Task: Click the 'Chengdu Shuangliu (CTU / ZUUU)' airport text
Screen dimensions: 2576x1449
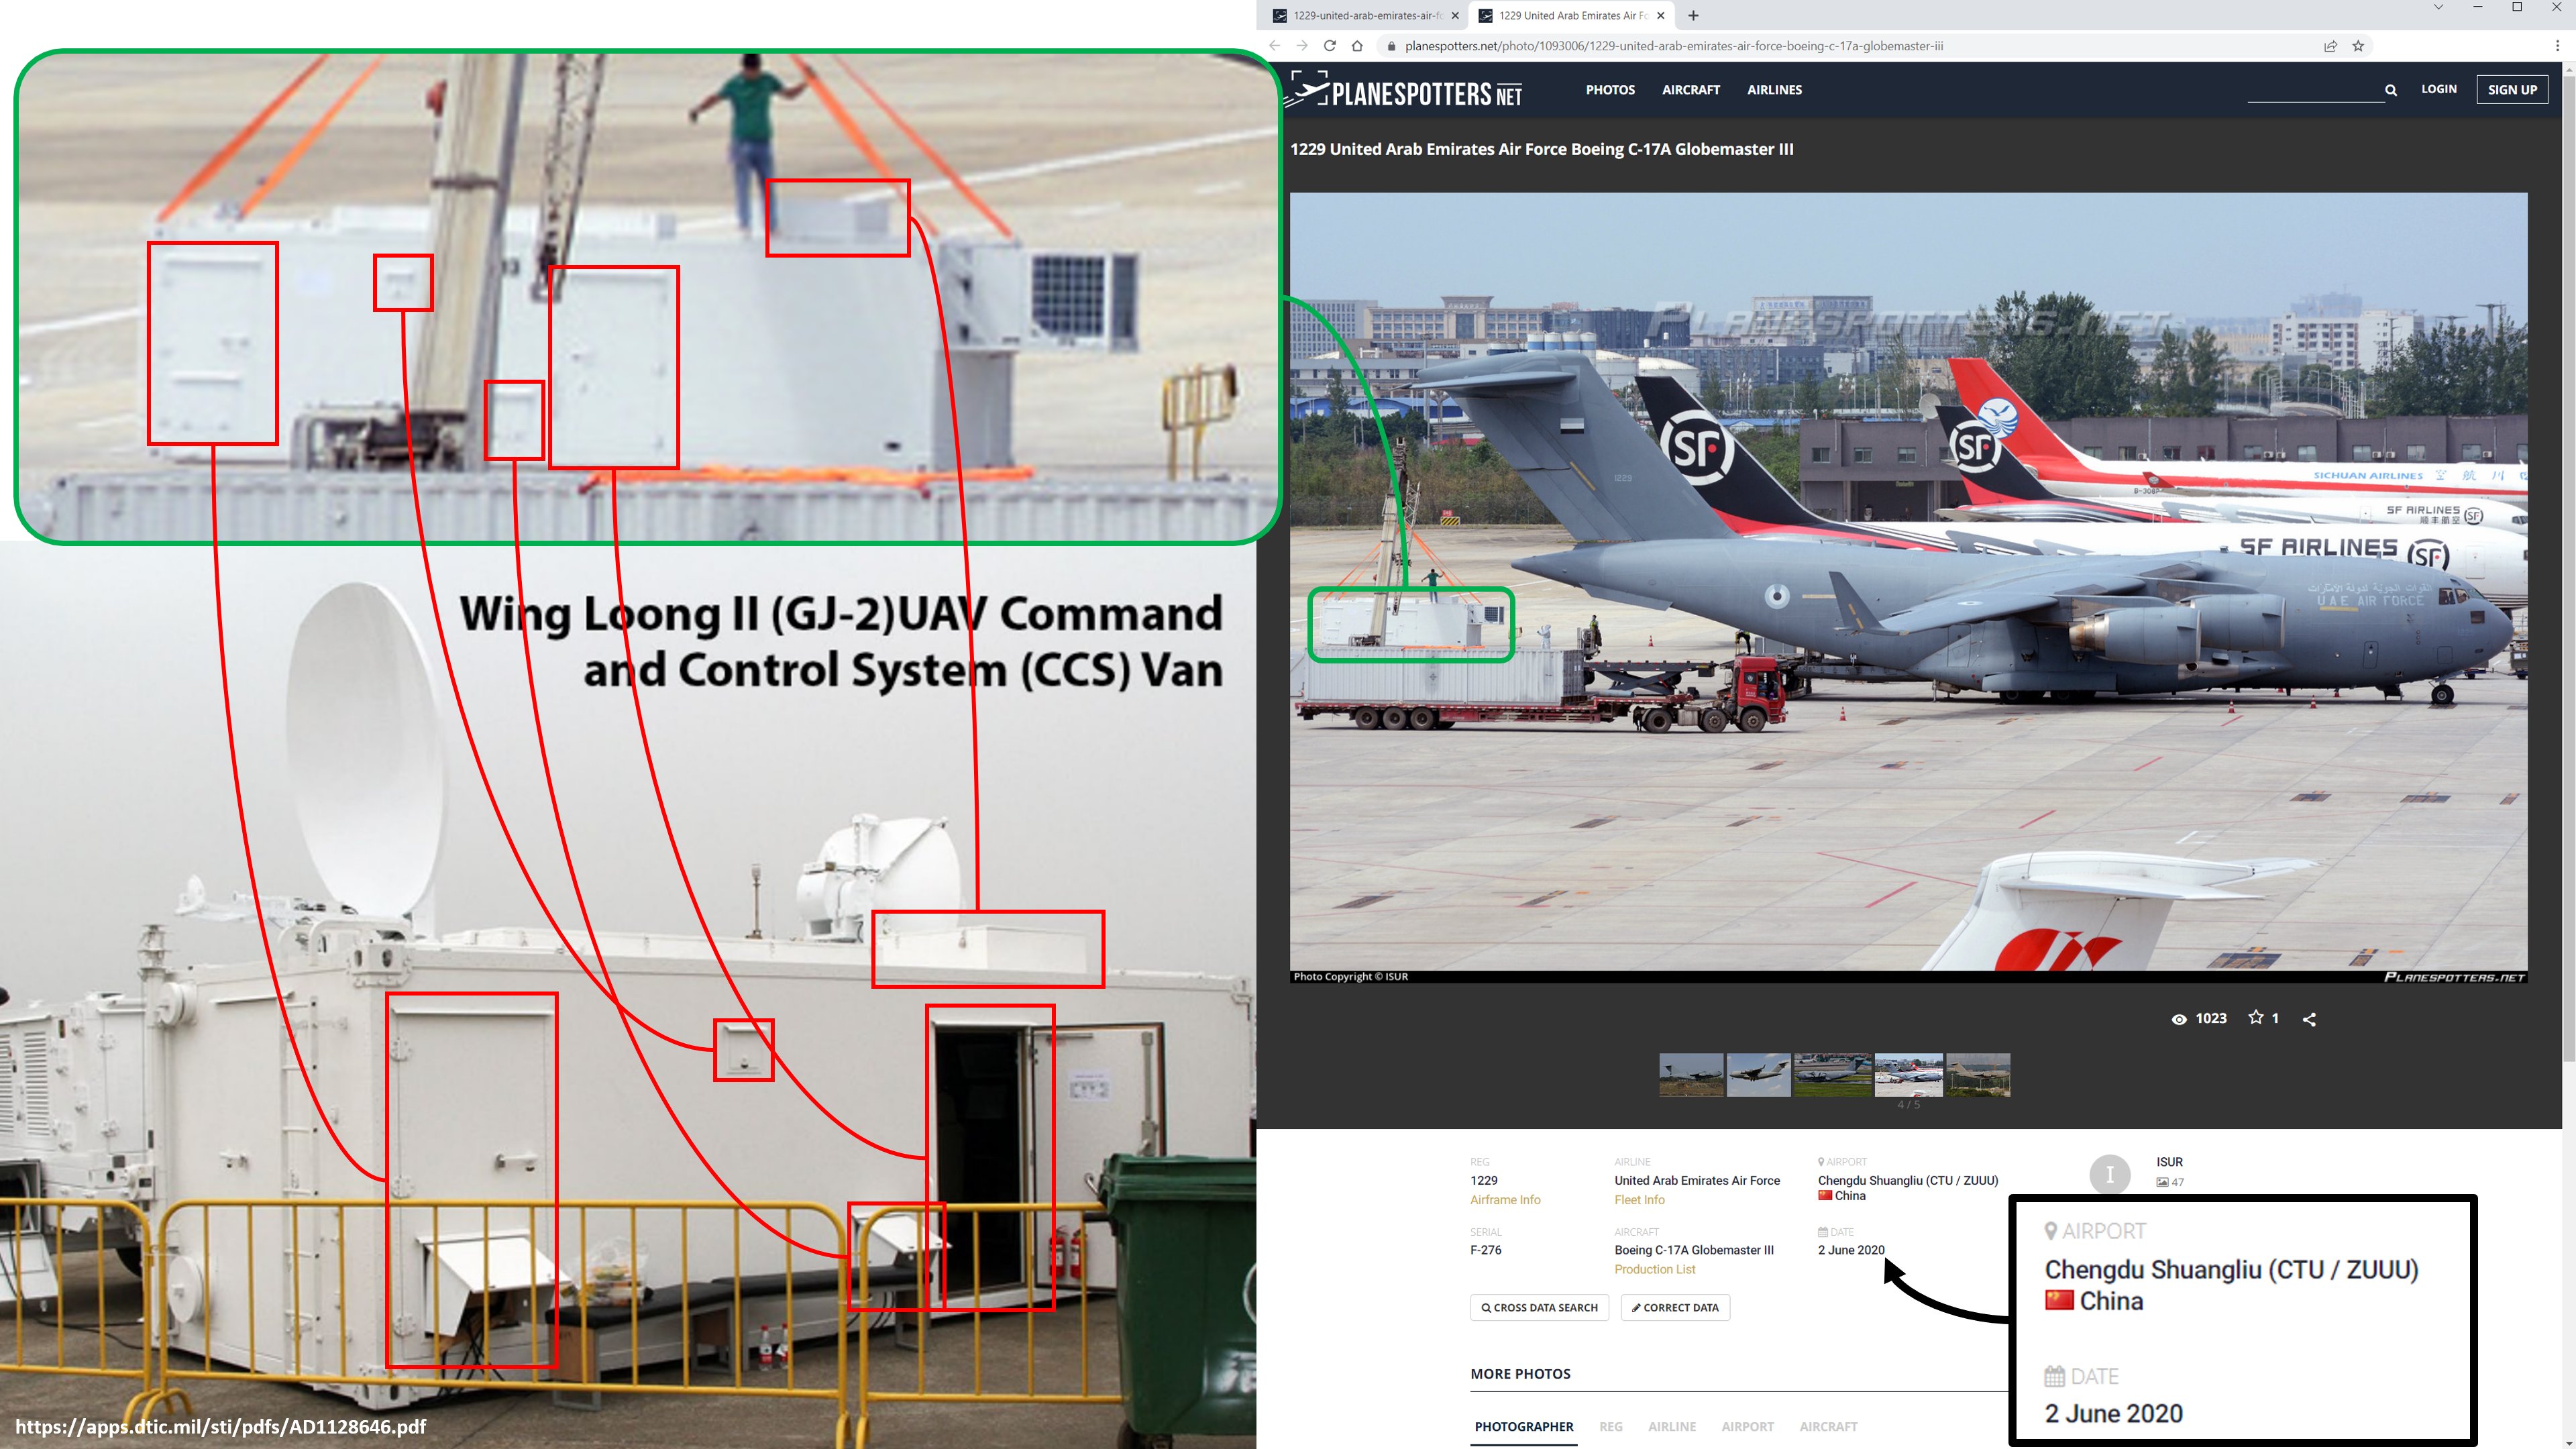Action: [x=1908, y=1181]
